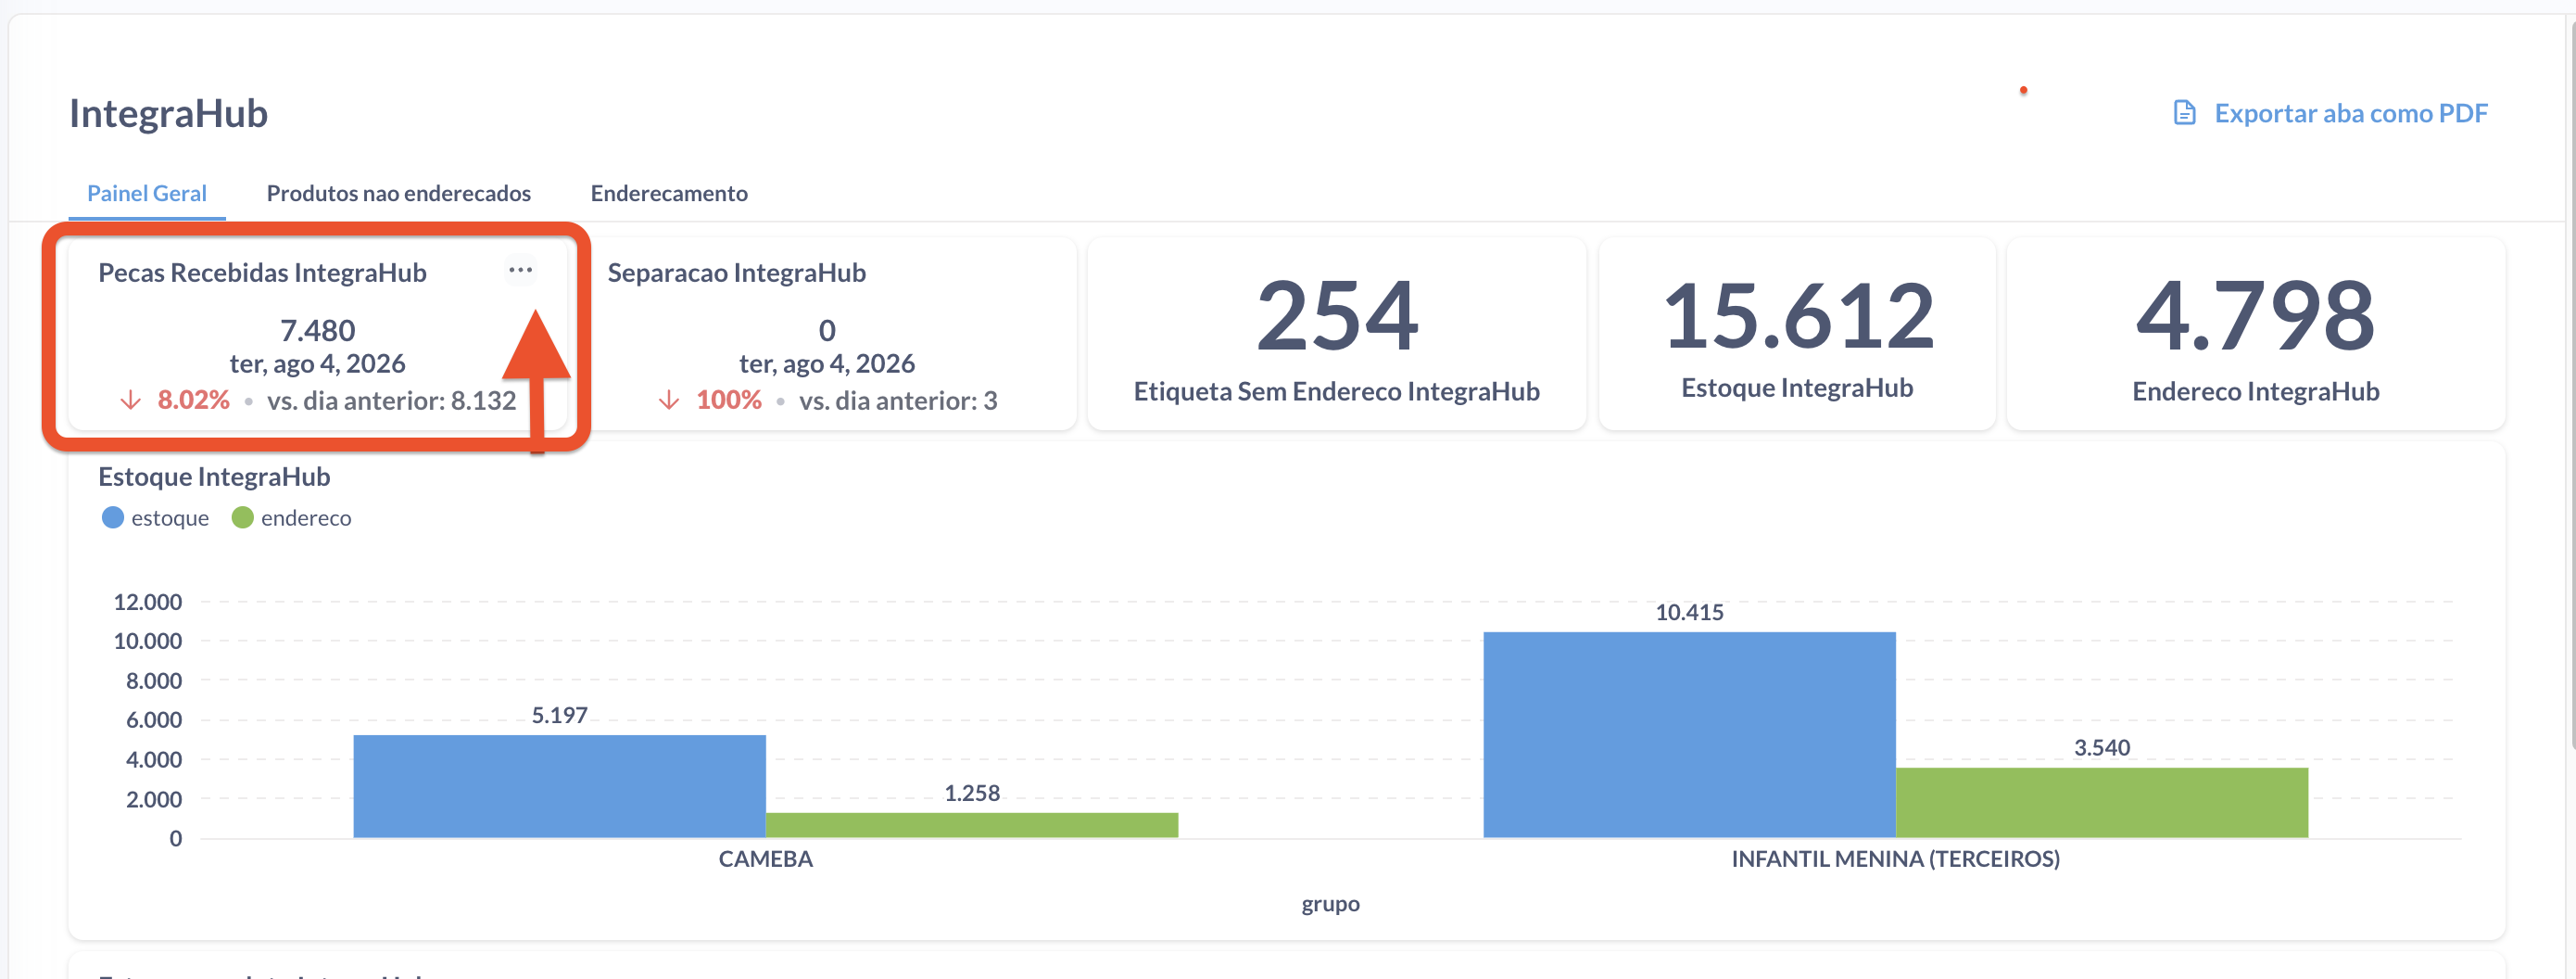Open the Pecas Recebidas IntegraHub card title

click(x=262, y=273)
